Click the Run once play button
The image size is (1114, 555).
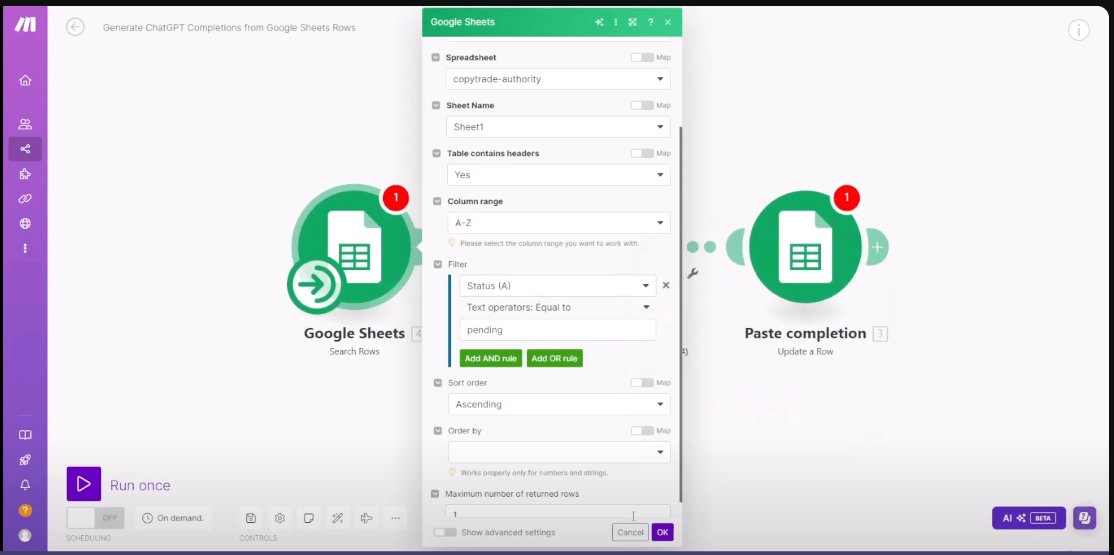pos(84,484)
